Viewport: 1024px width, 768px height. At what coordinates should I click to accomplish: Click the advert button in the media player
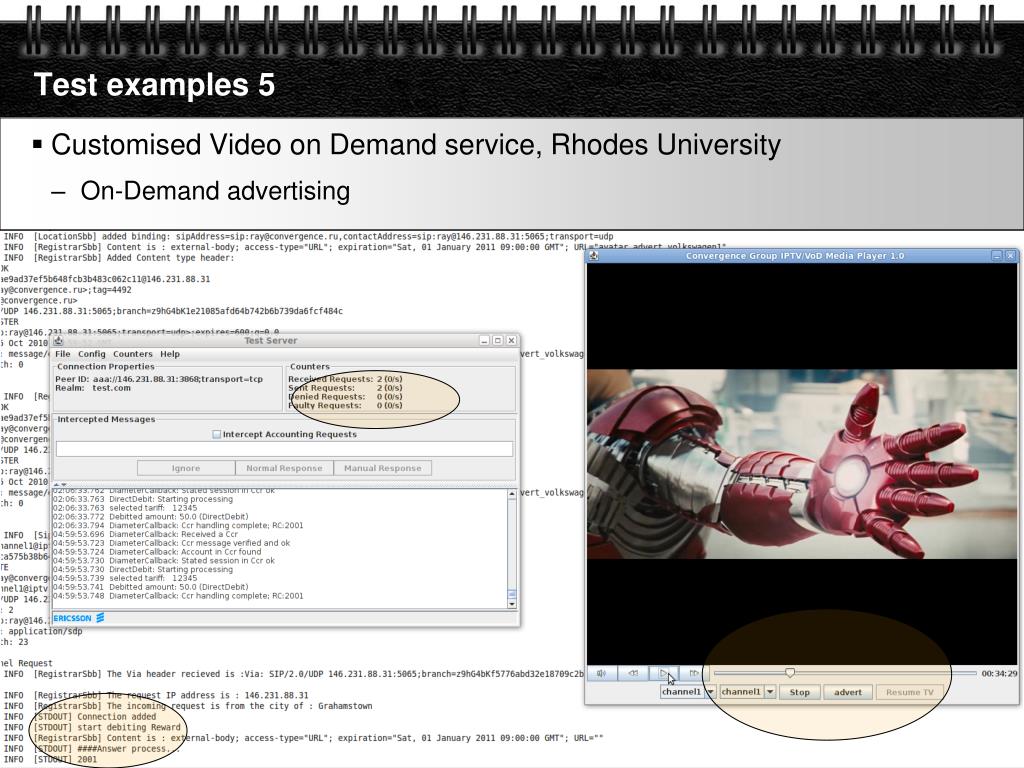pyautogui.click(x=848, y=692)
